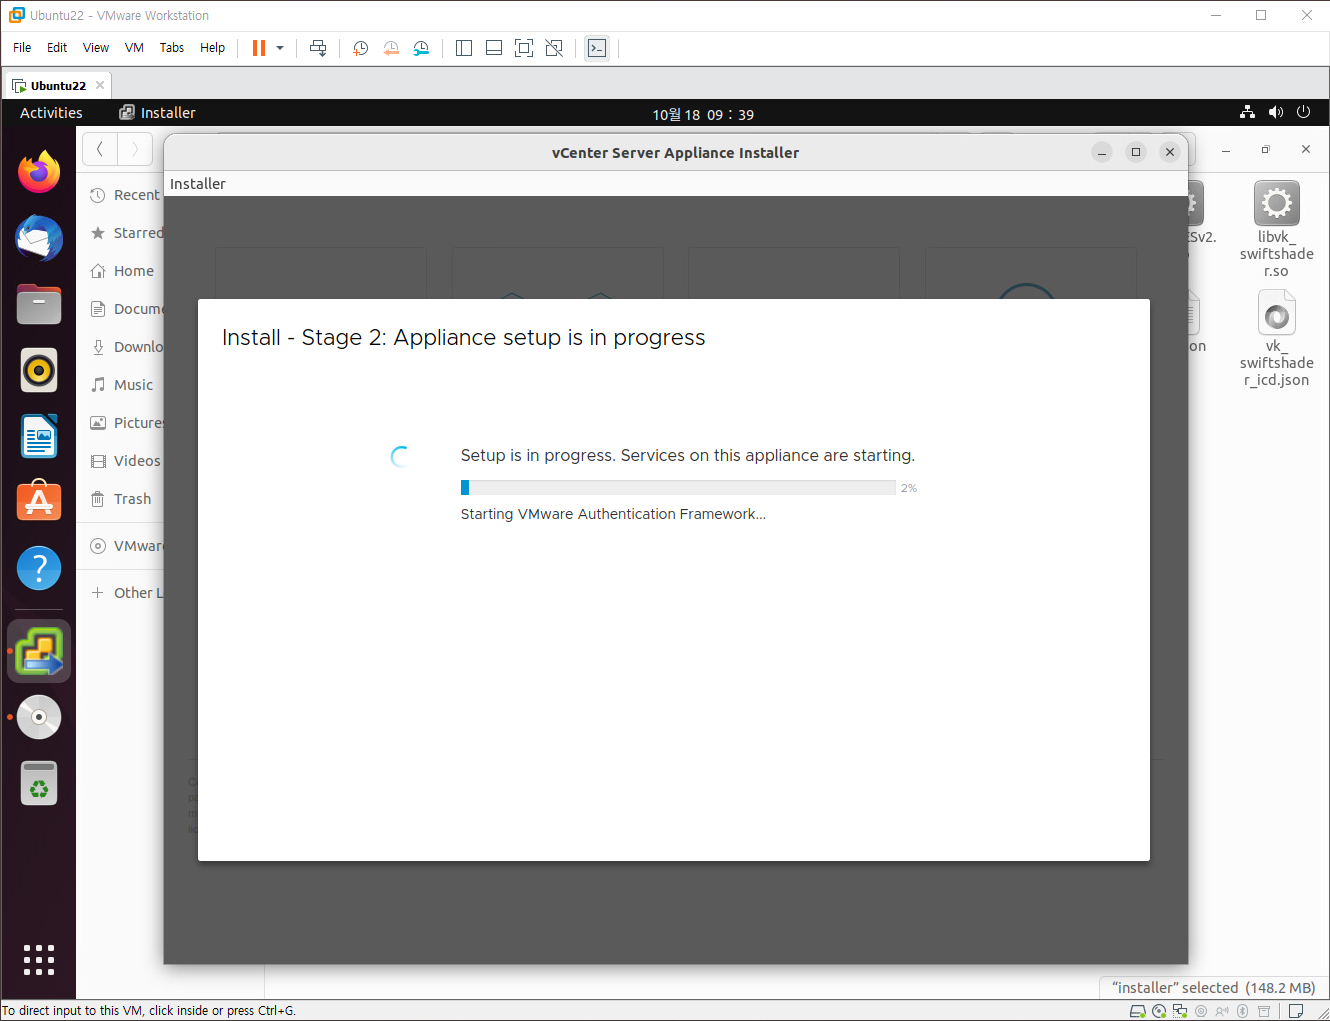Click the message log note icon in status bar

tap(1296, 1011)
